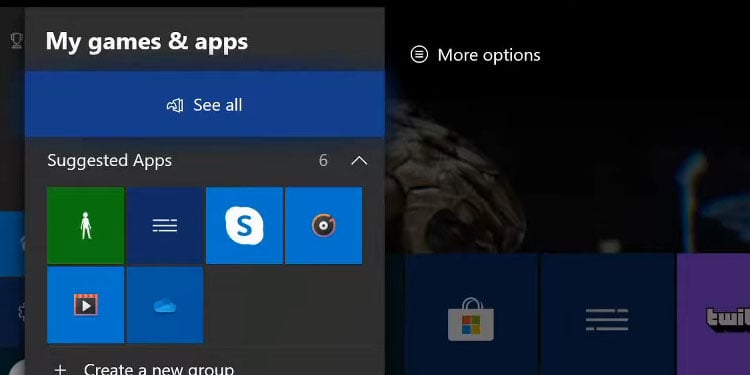Open More options menu
Viewport: 750px width, 375px height.
[x=475, y=55]
